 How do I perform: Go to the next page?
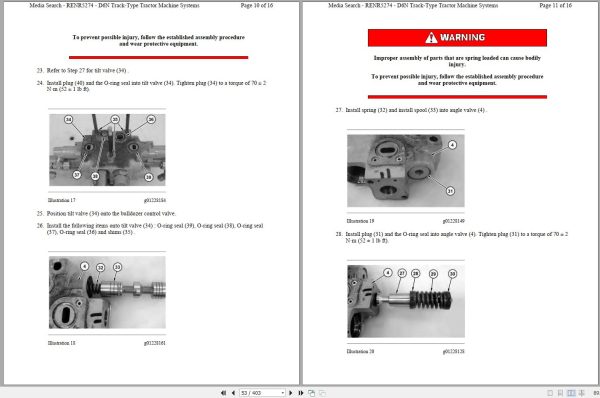coord(290,393)
